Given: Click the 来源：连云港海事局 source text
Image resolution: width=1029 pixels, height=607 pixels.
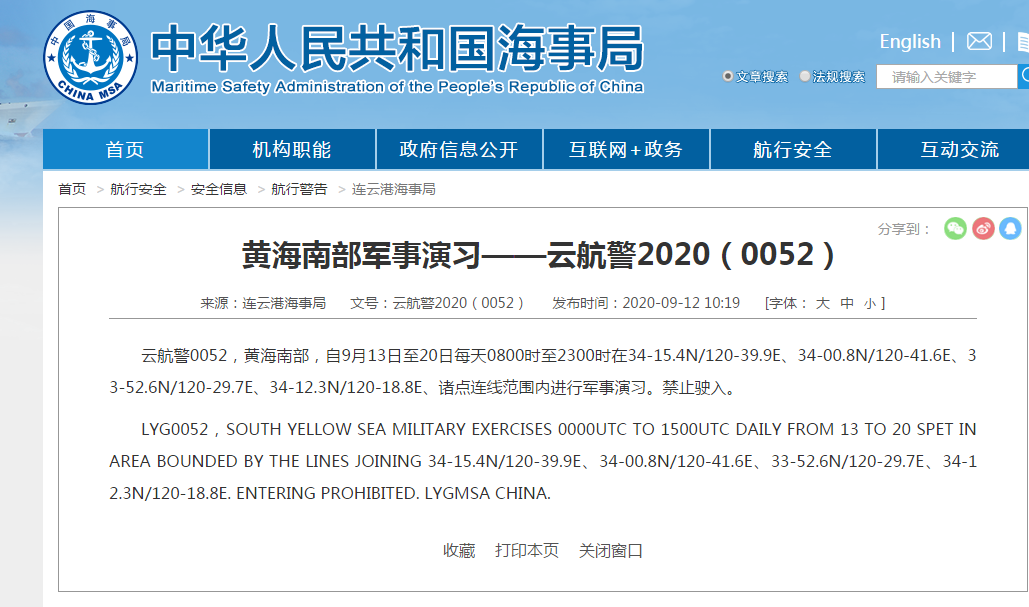Looking at the screenshot, I should point(263,303).
